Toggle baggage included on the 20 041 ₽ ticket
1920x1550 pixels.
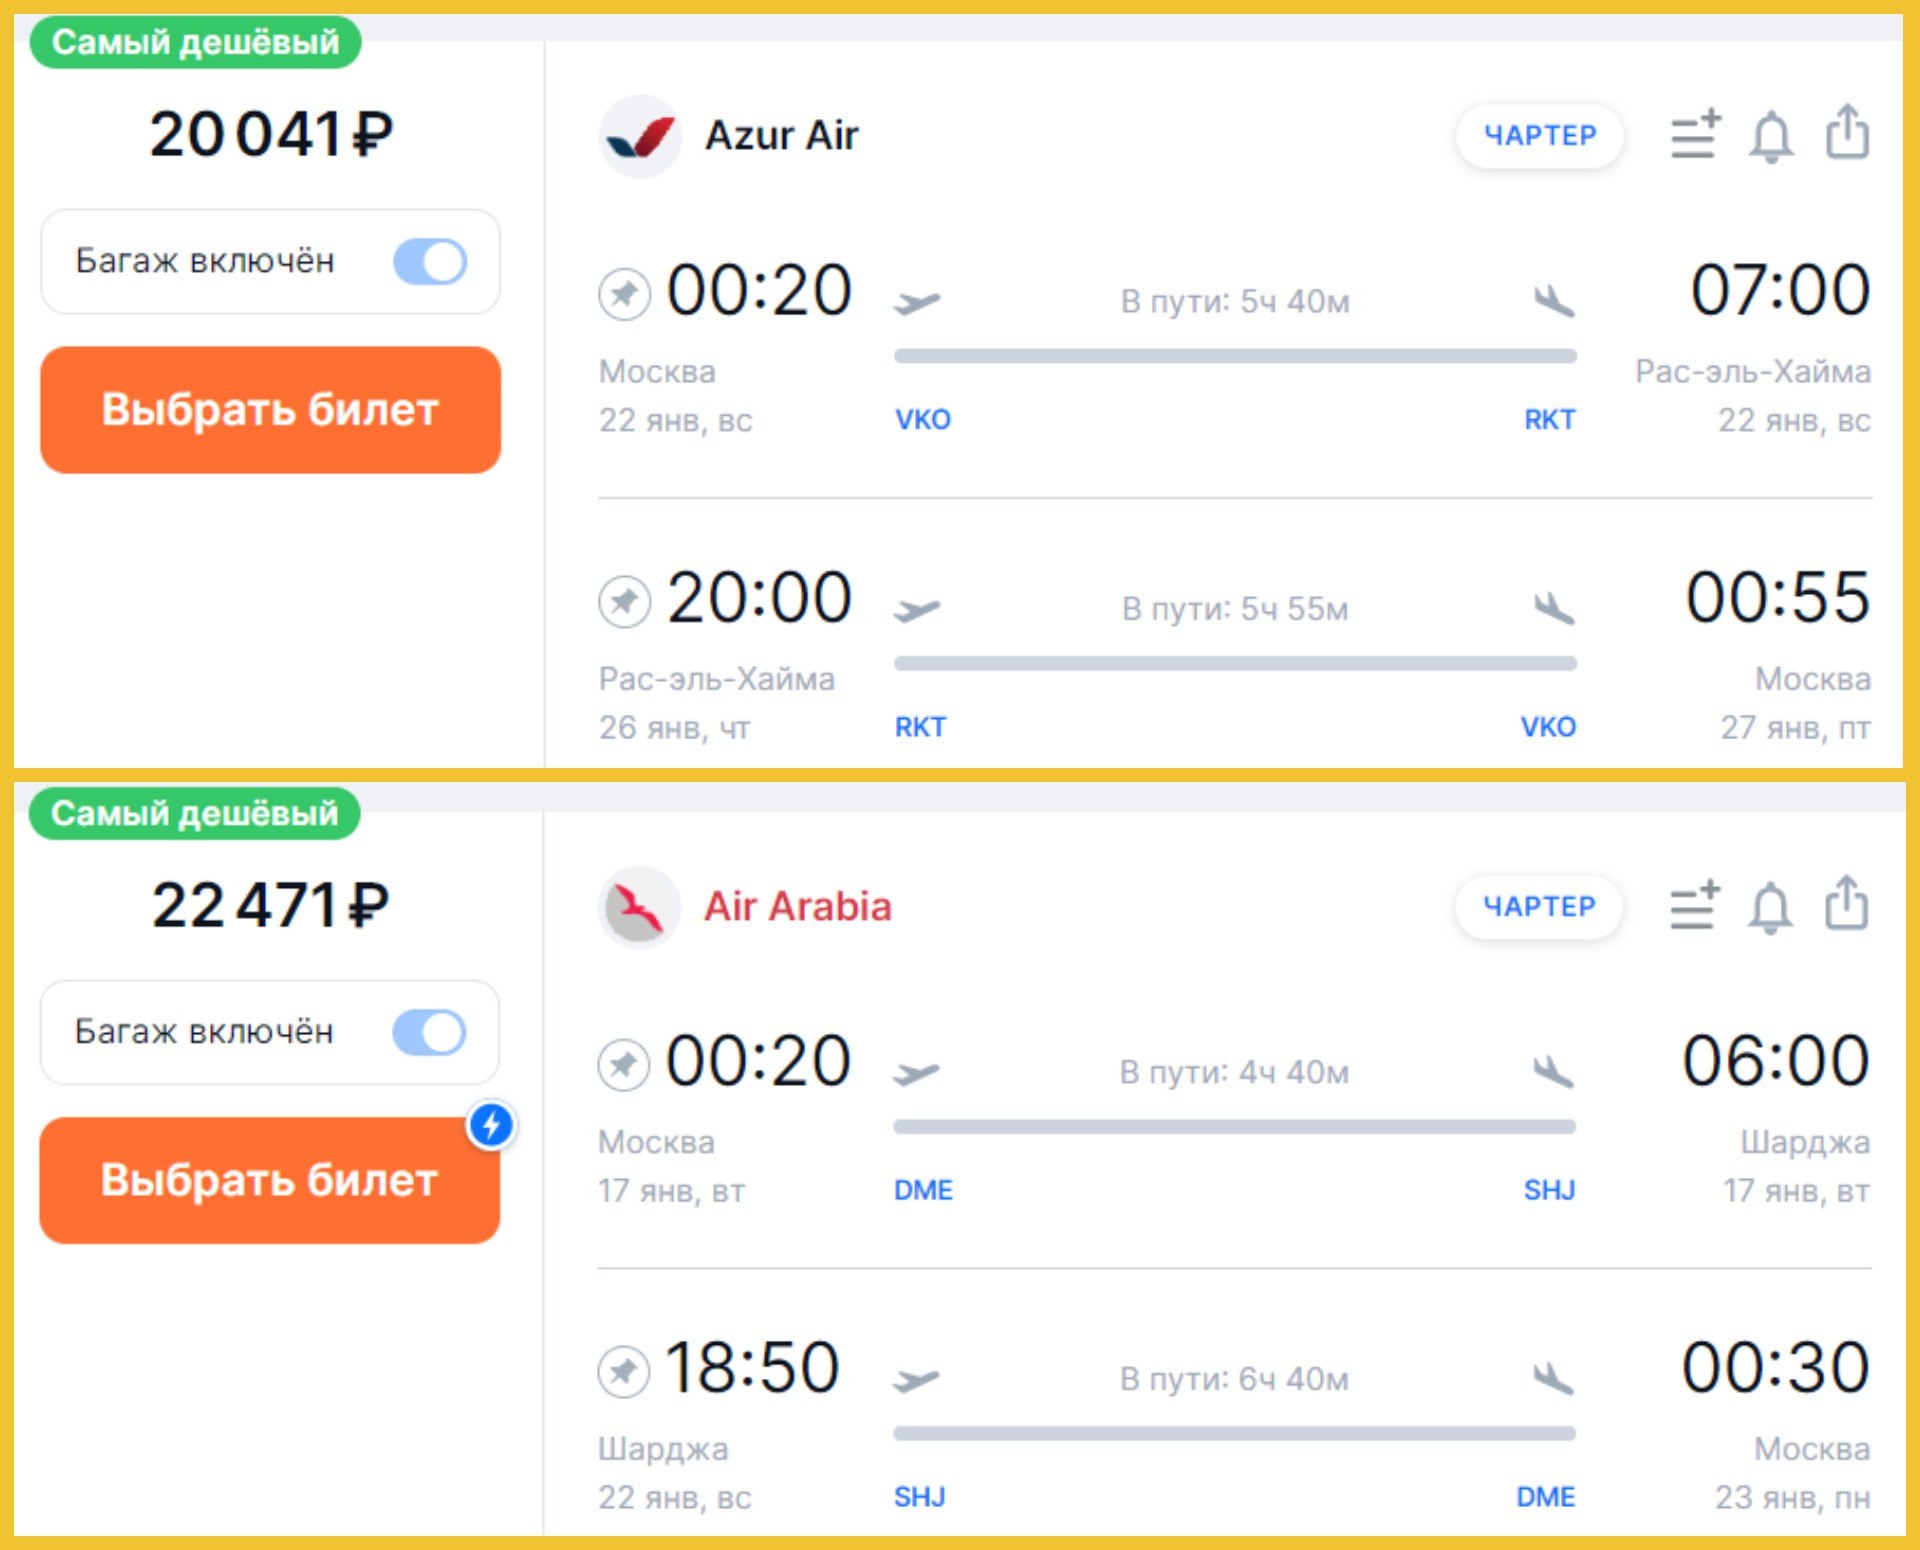click(430, 262)
